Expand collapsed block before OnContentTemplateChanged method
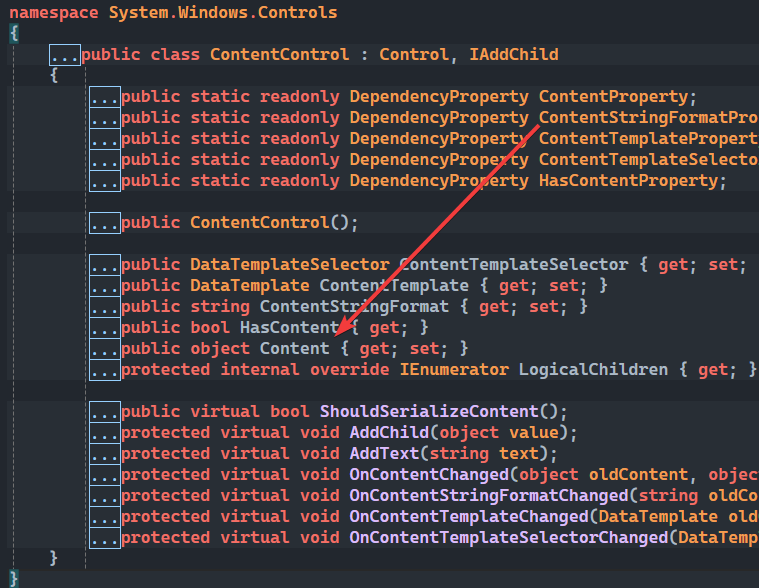This screenshot has width=759, height=588. pyautogui.click(x=105, y=517)
